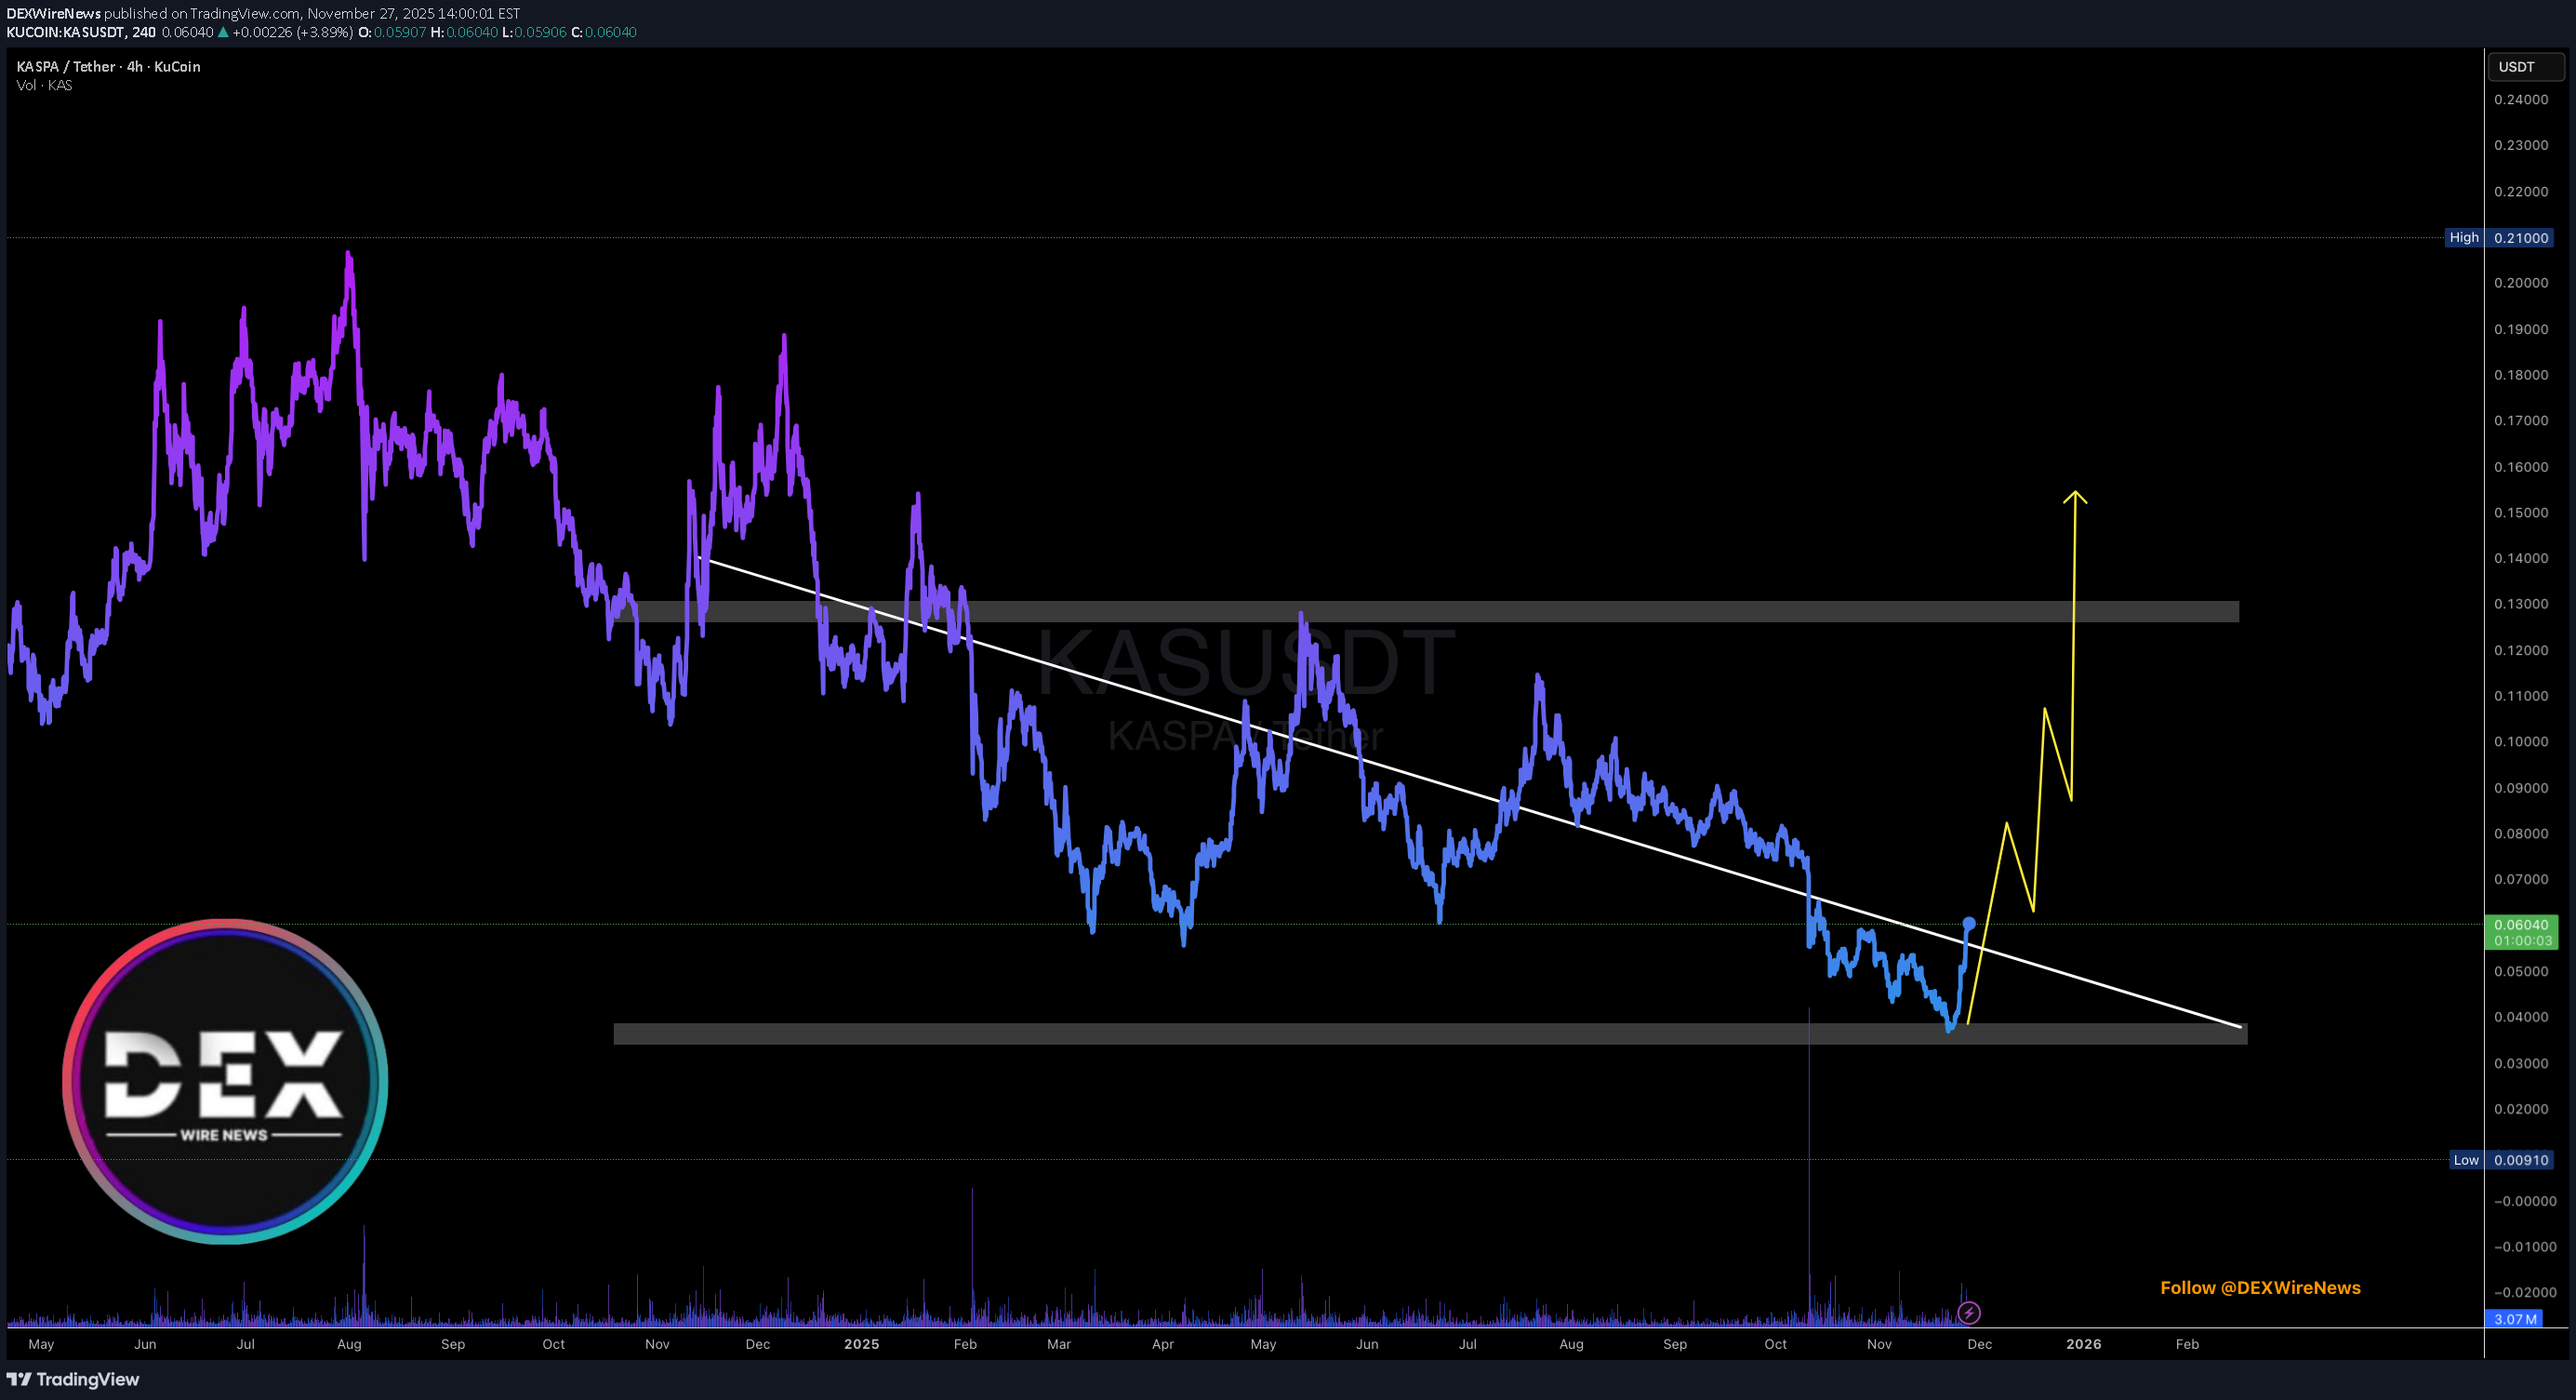This screenshot has height=1400, width=2576.
Task: Click the green 0.06040 current price tag
Action: coord(2520,931)
